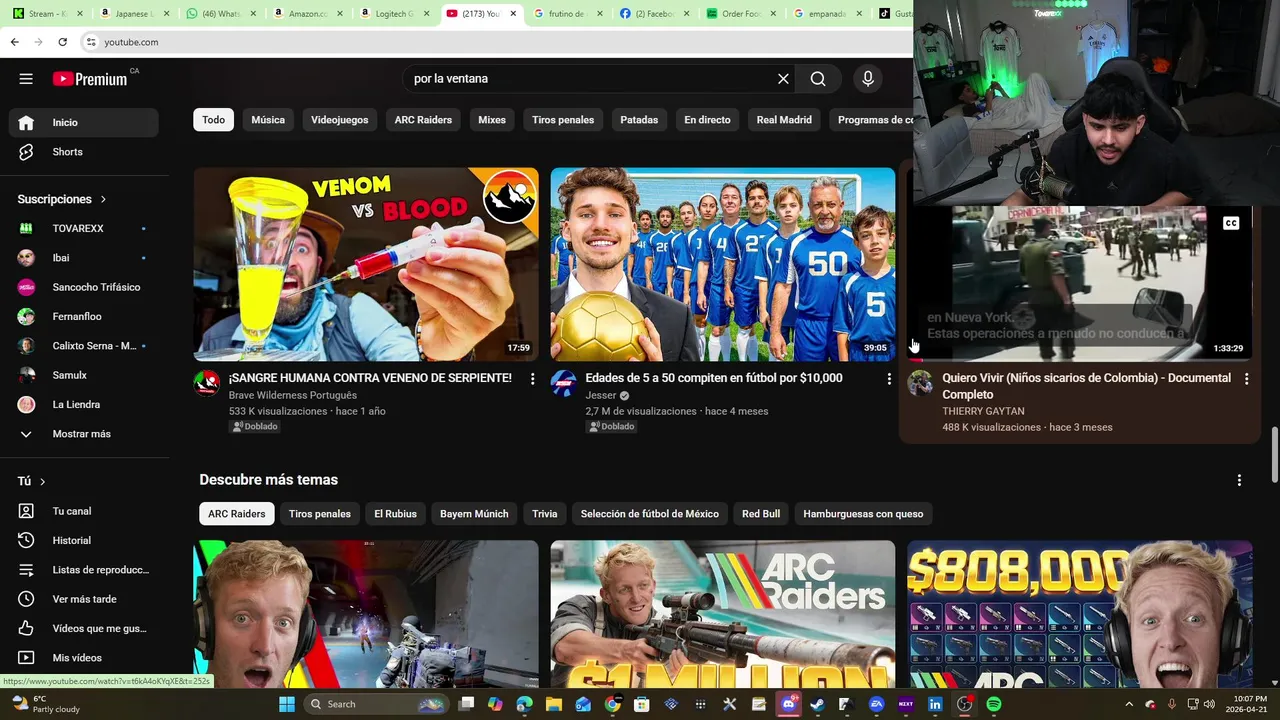Switch to the WhatsApp browser tab
The height and width of the screenshot is (720, 1280).
click(220, 14)
